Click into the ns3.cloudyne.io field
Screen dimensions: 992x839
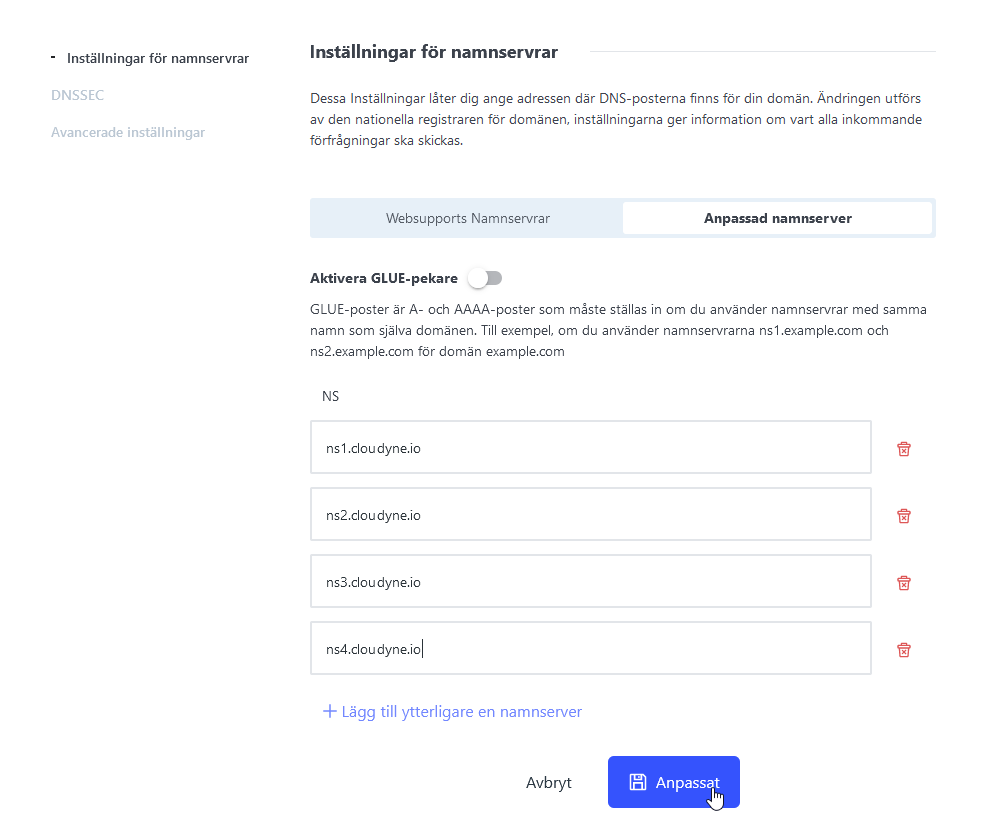[590, 582]
